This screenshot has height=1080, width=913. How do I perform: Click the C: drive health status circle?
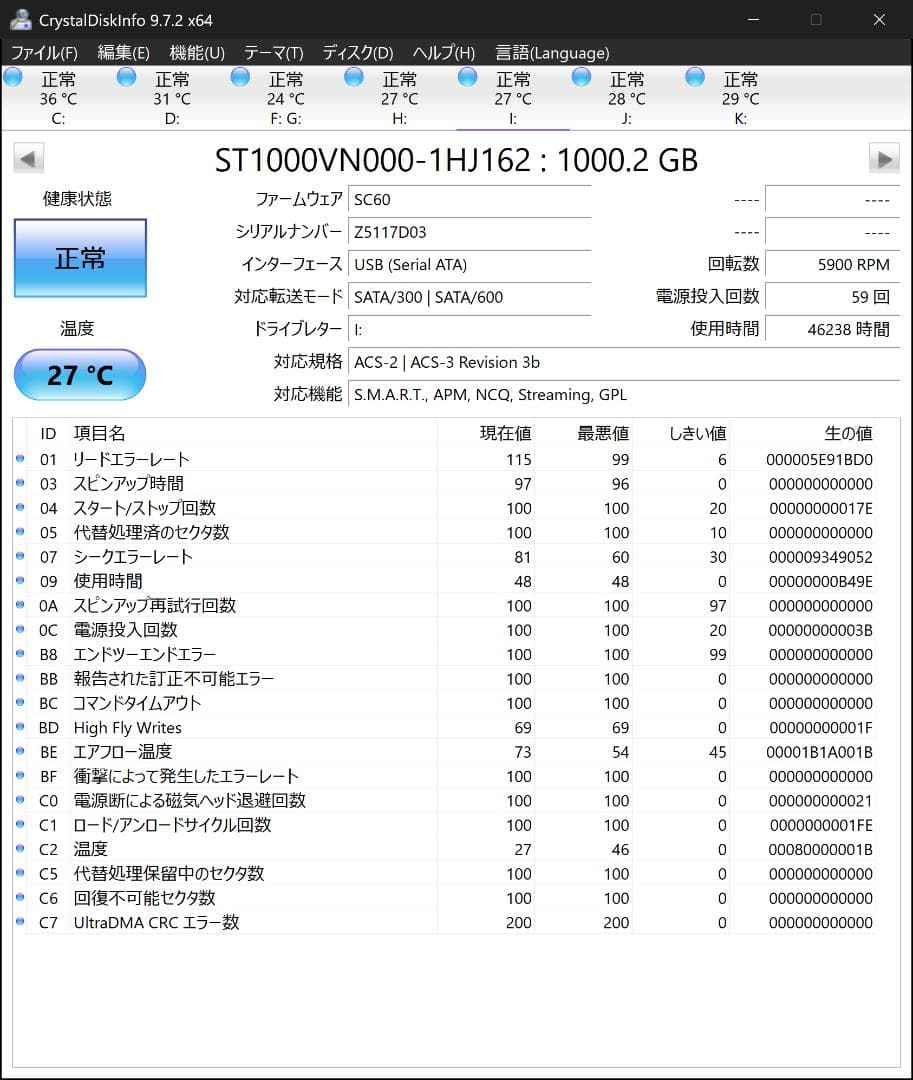click(x=13, y=76)
